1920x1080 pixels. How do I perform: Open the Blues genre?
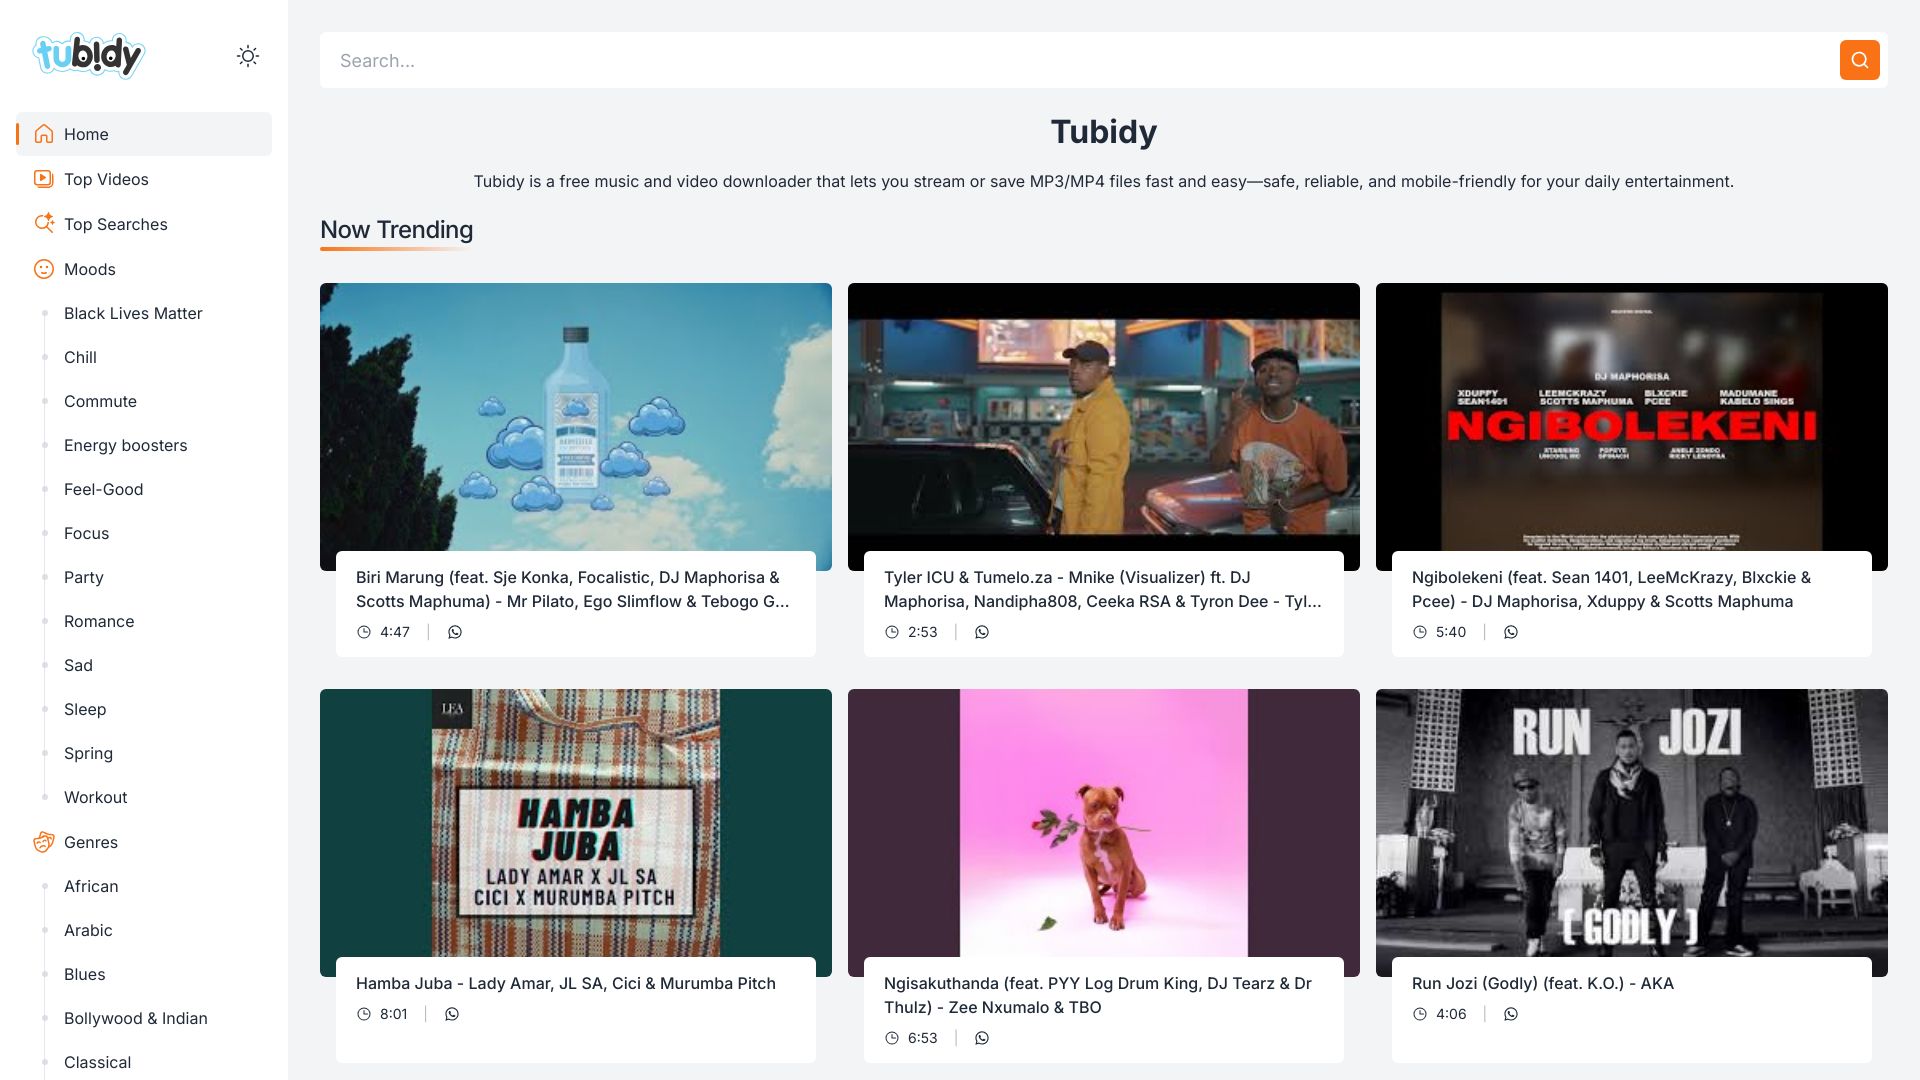(x=84, y=974)
